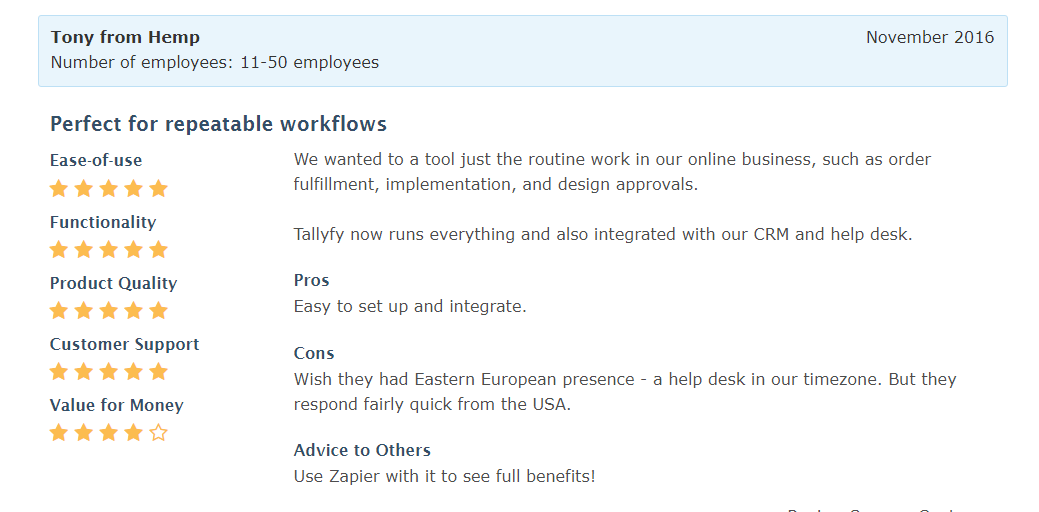Click the fifth Ease-of-use star

click(x=158, y=189)
